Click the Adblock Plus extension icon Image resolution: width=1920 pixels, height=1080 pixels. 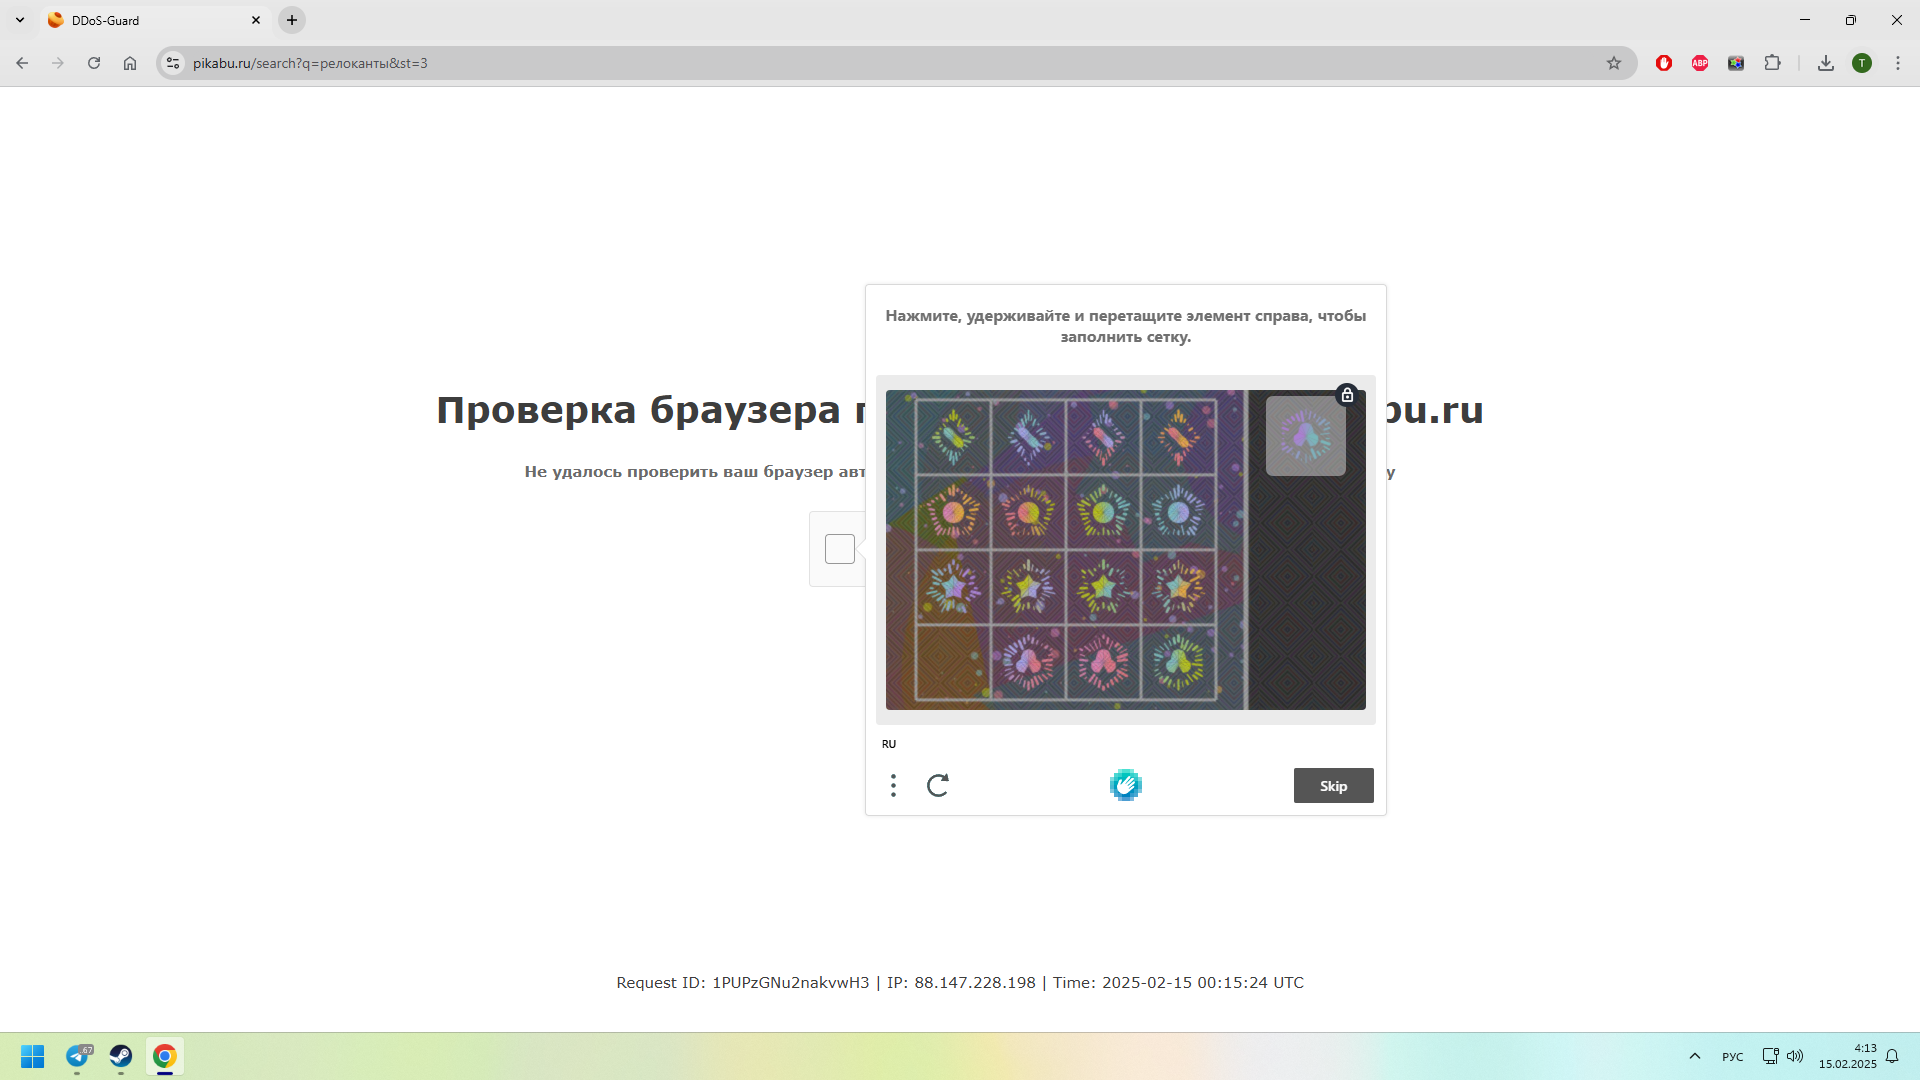[1700, 63]
